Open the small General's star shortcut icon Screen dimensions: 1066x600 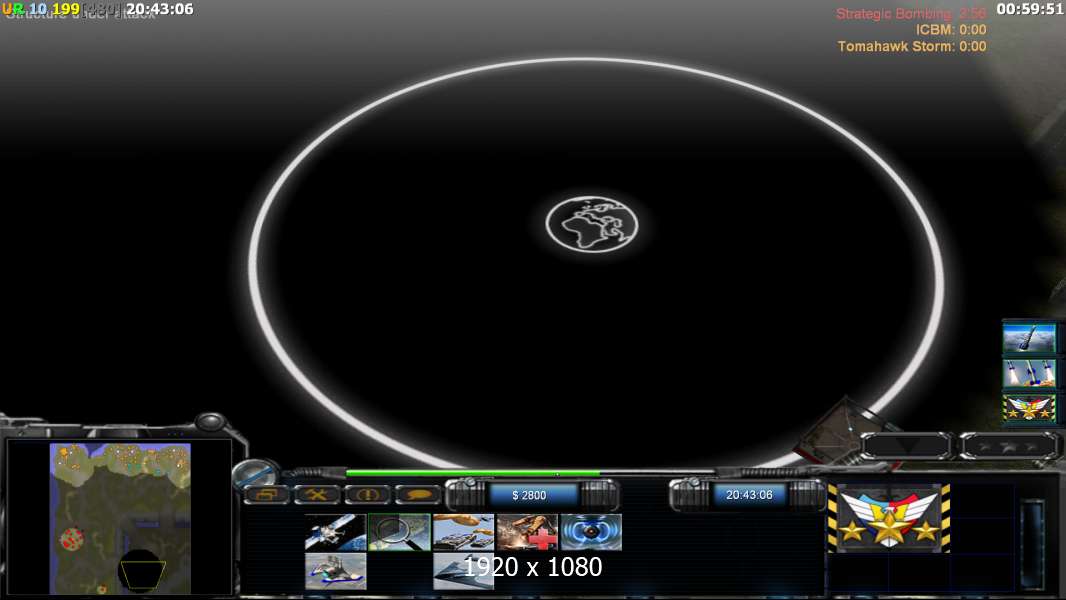pos(1029,409)
